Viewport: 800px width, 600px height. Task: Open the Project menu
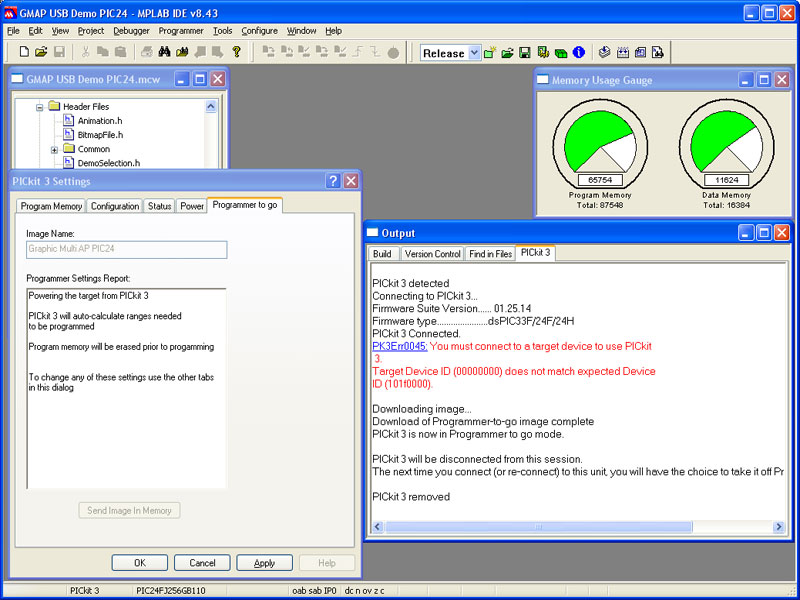(91, 31)
